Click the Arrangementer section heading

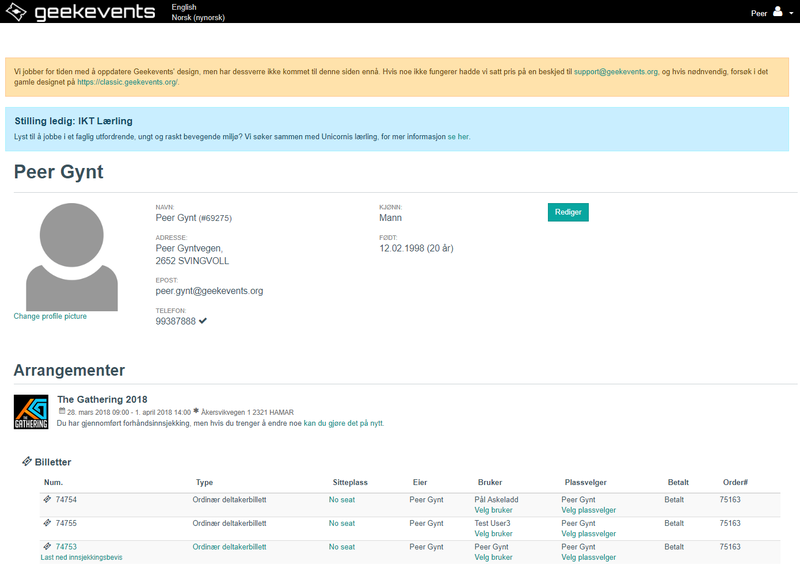click(x=69, y=370)
